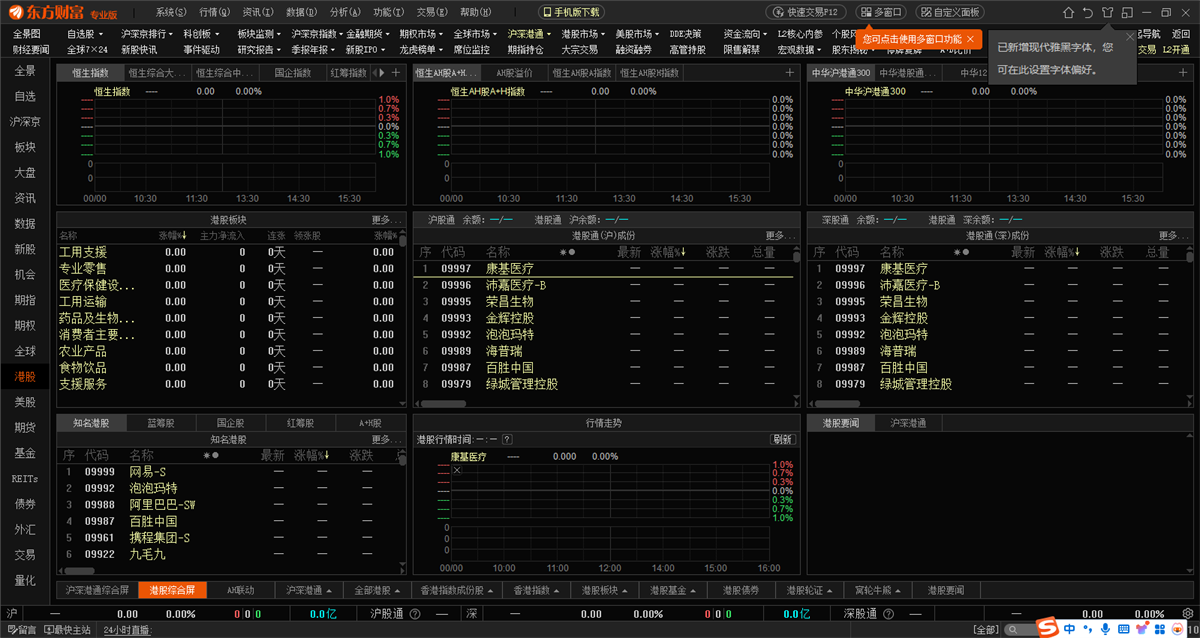1200x638 pixels.
Task: Close the orange multi-window tip
Action: tap(969, 39)
